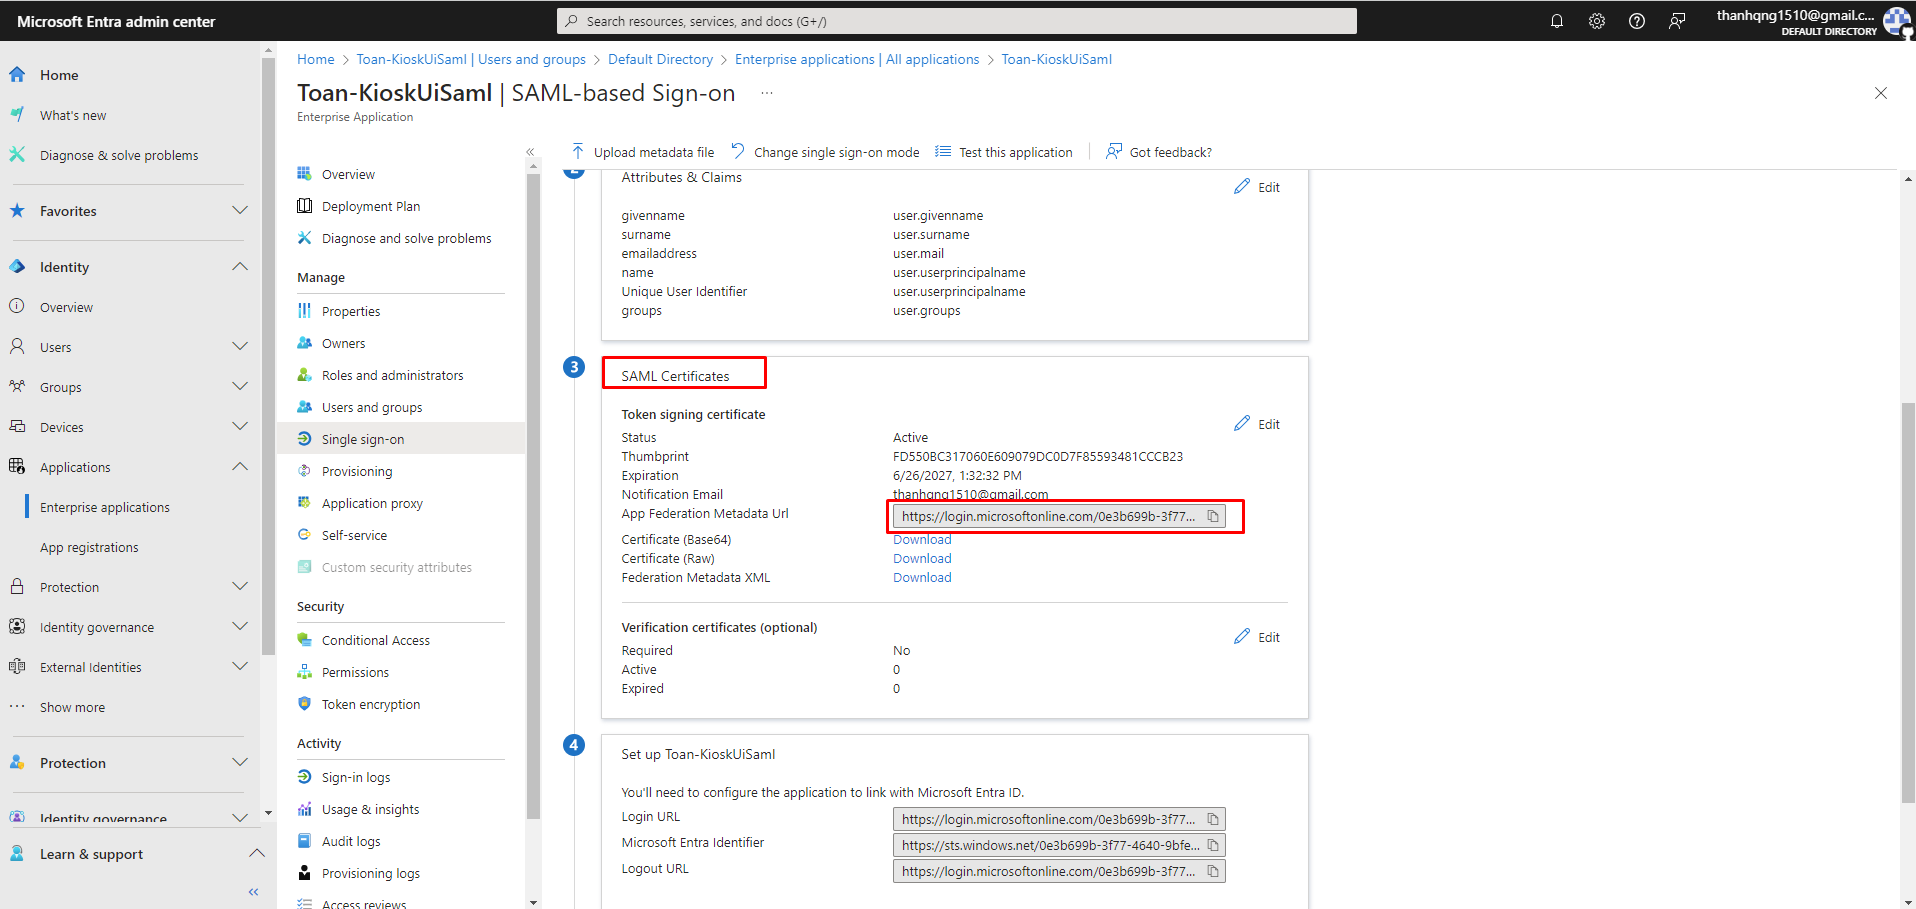Open What's new in sidebar
This screenshot has height=909, width=1916.
click(x=73, y=115)
